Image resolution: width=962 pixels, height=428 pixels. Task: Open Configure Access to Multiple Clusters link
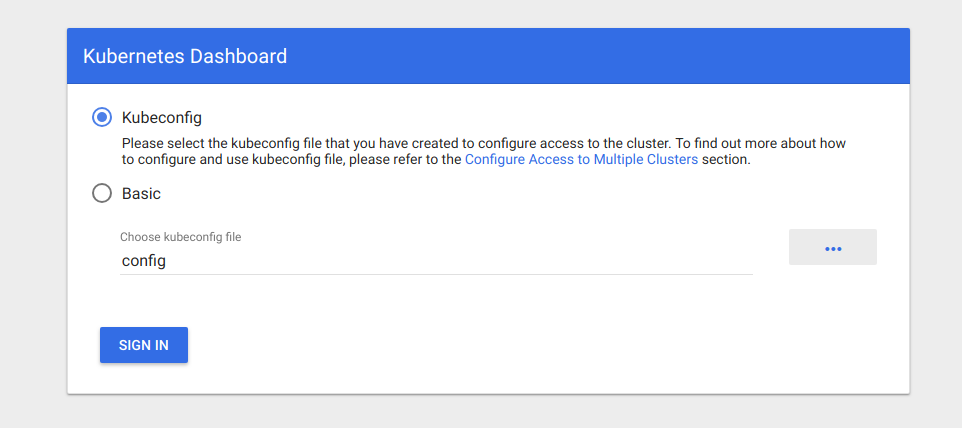[582, 160]
